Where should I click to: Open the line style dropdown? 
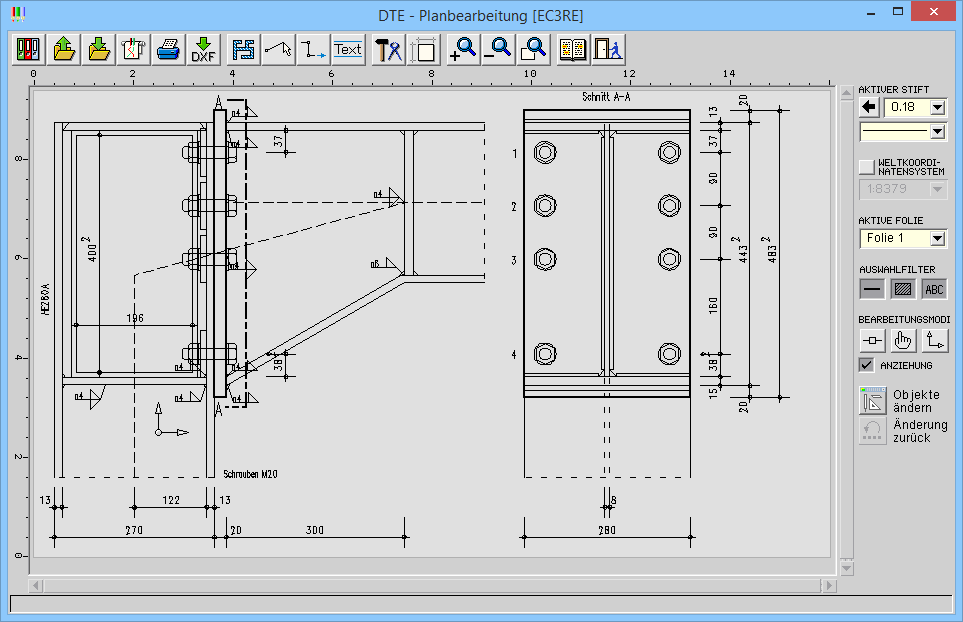[937, 131]
